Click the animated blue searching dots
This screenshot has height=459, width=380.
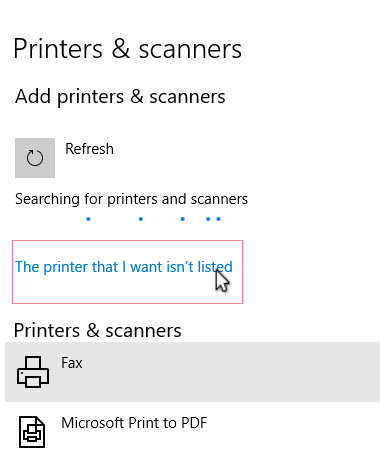click(153, 219)
